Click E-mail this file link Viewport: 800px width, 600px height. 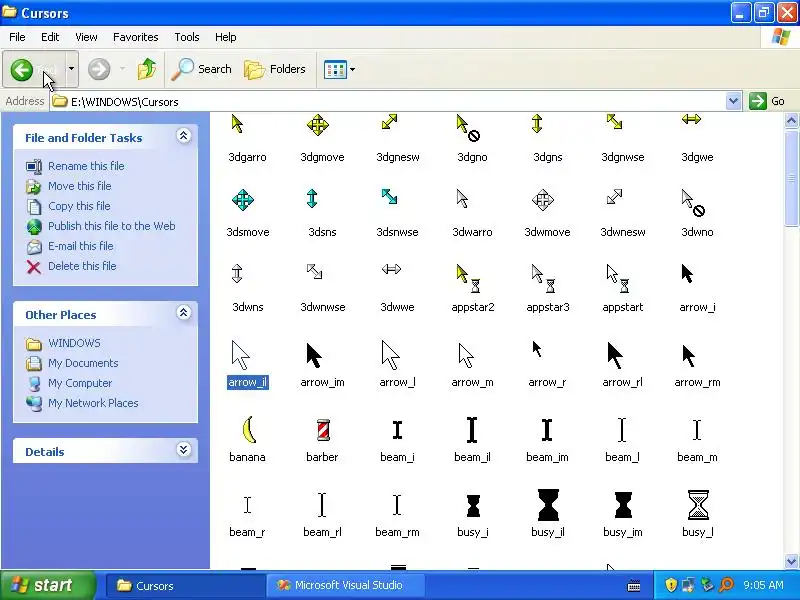pyautogui.click(x=81, y=246)
